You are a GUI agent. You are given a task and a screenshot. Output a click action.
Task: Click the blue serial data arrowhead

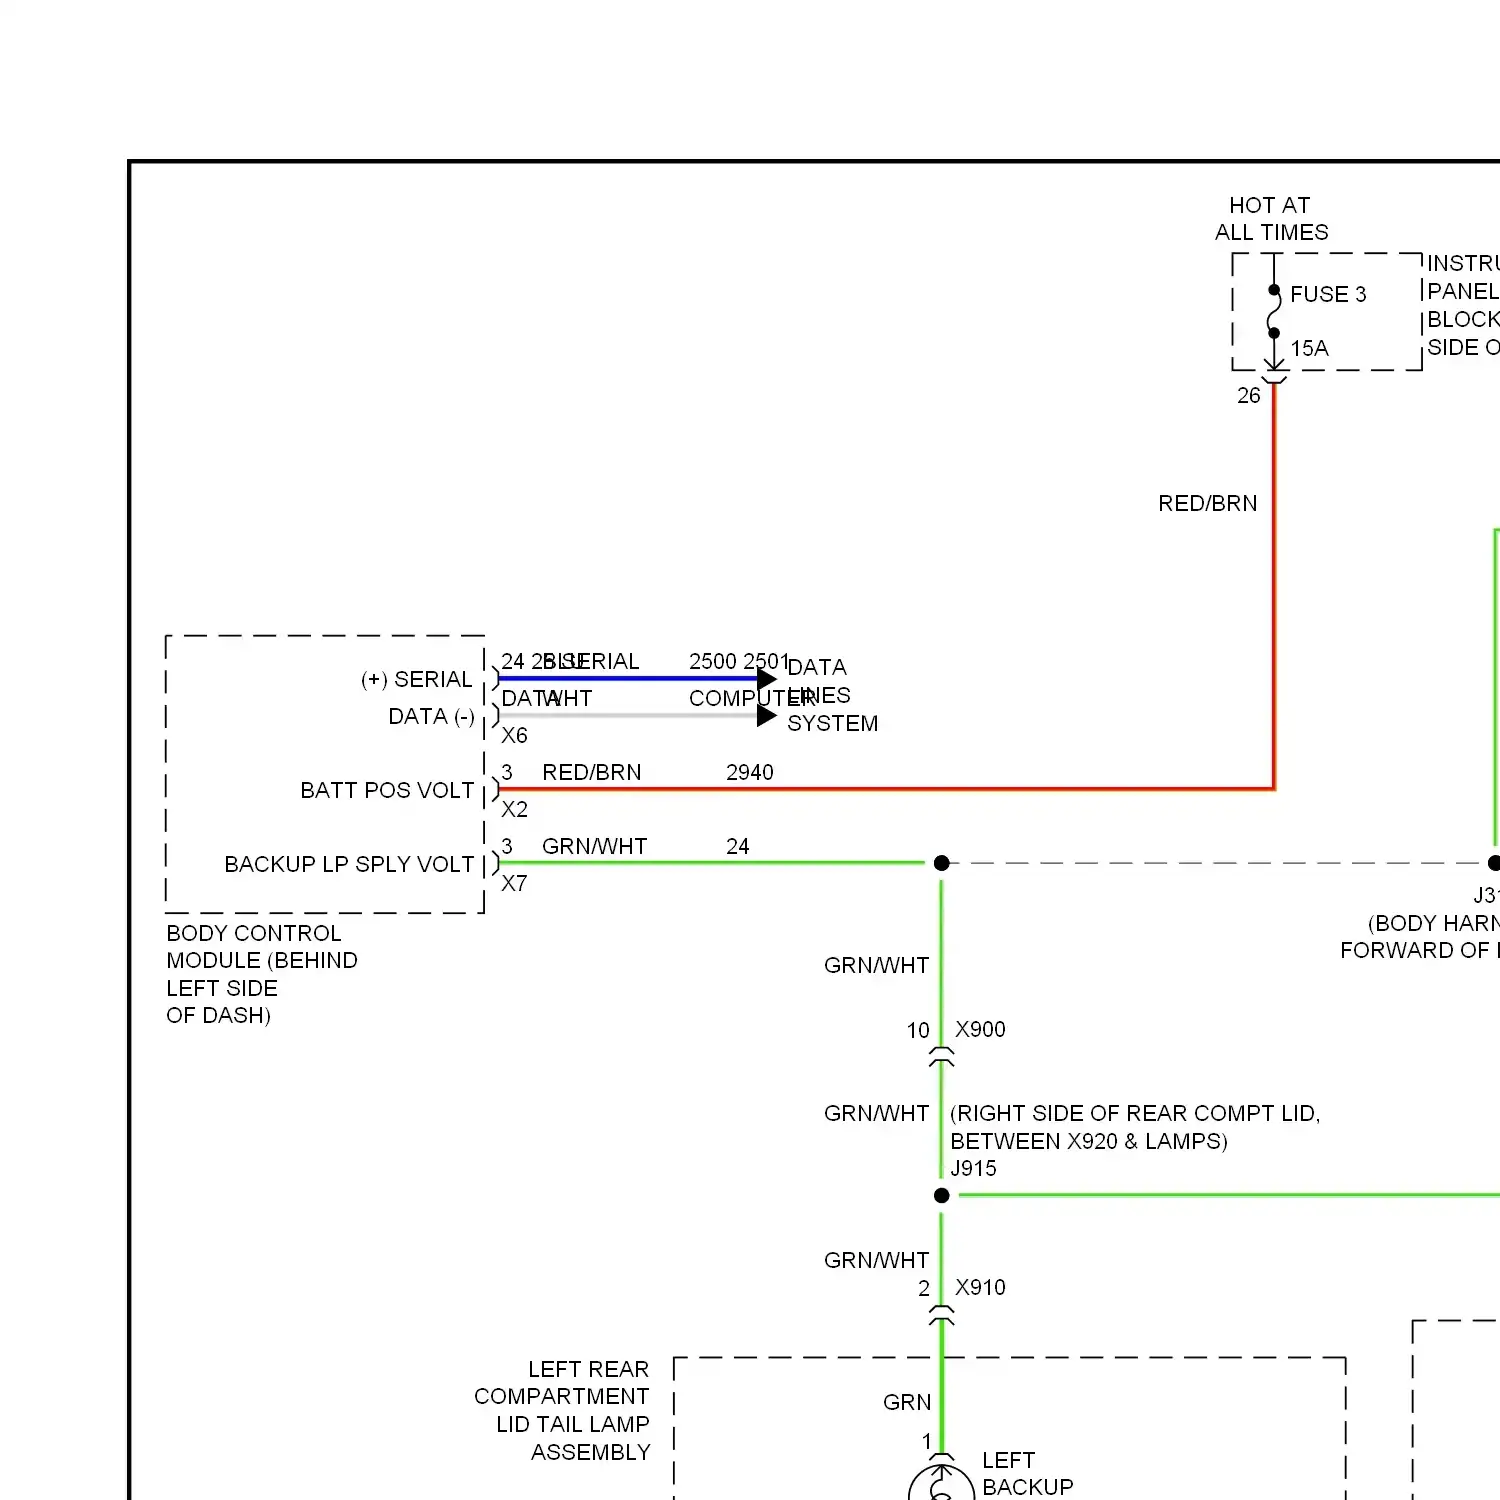pyautogui.click(x=767, y=679)
